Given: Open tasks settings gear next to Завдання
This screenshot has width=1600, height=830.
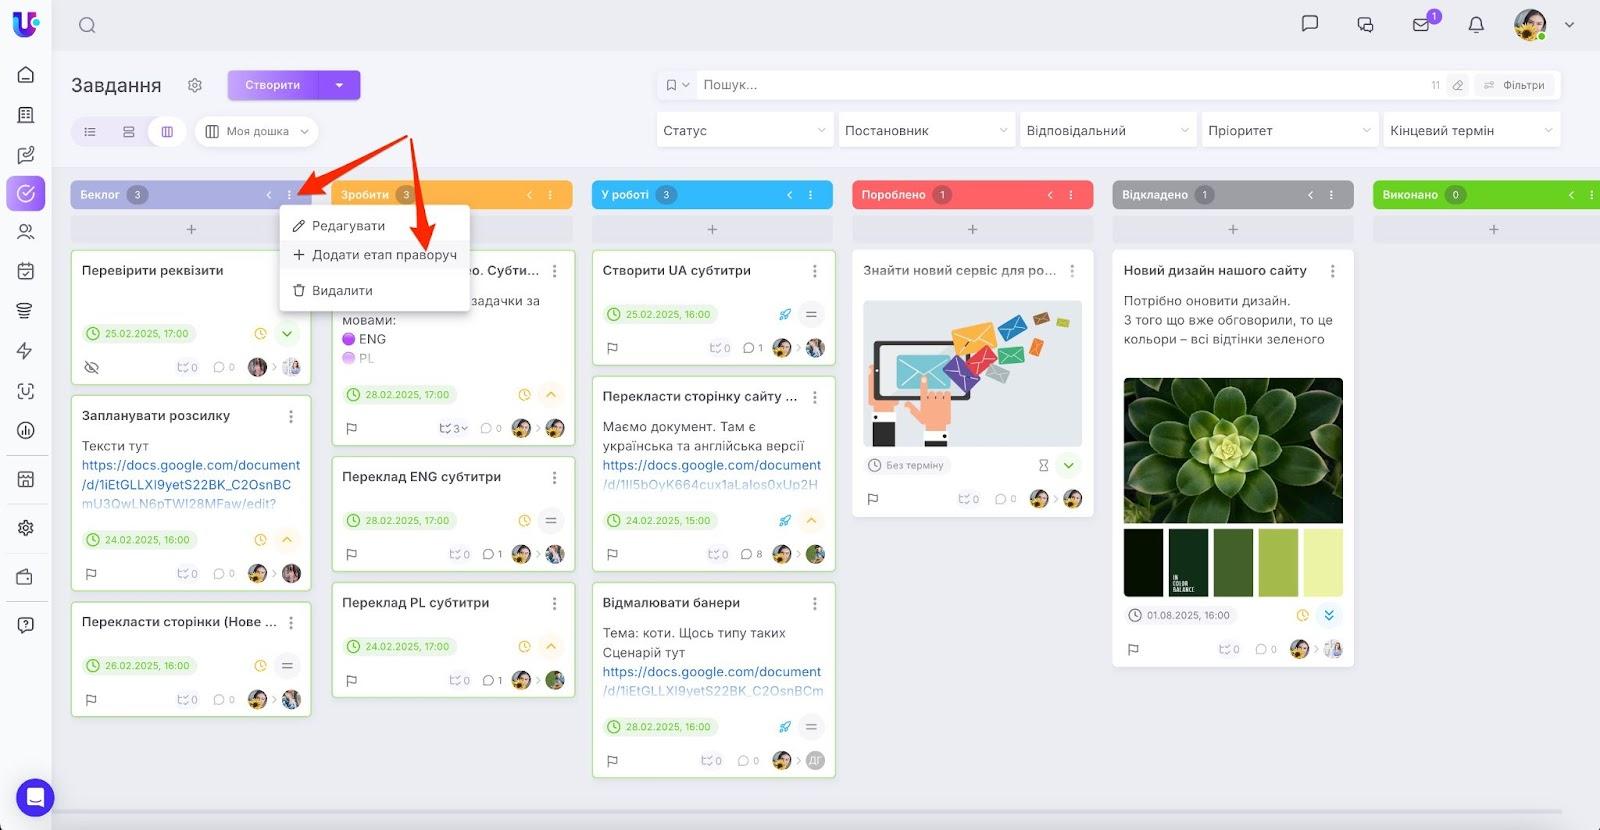Looking at the screenshot, I should 195,85.
